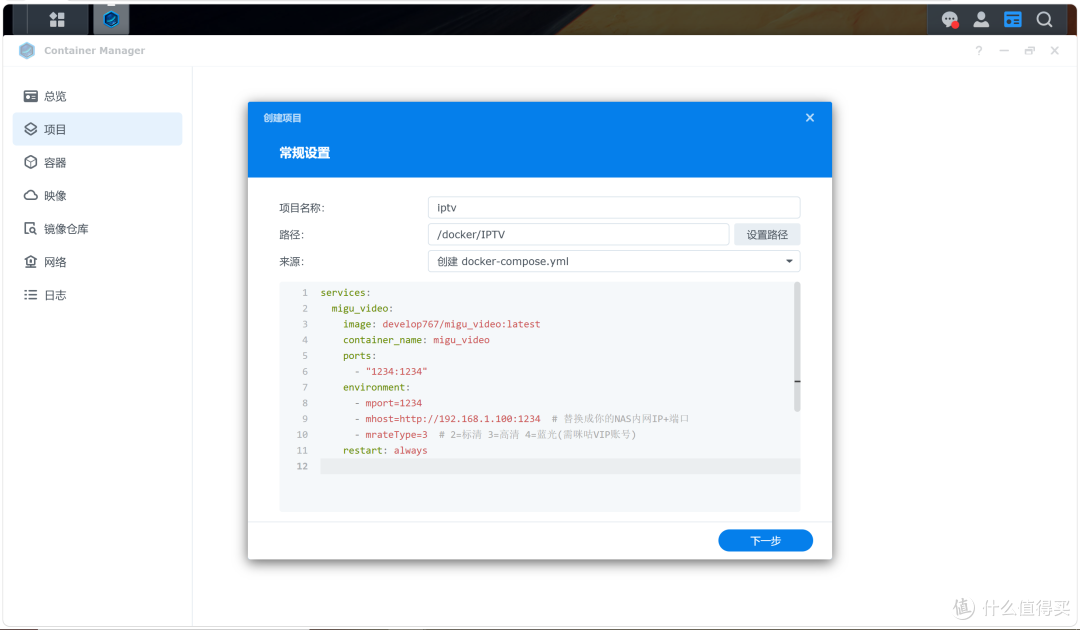Viewport: 1080px width, 630px height.
Task: Open the help question mark icon
Action: click(979, 50)
